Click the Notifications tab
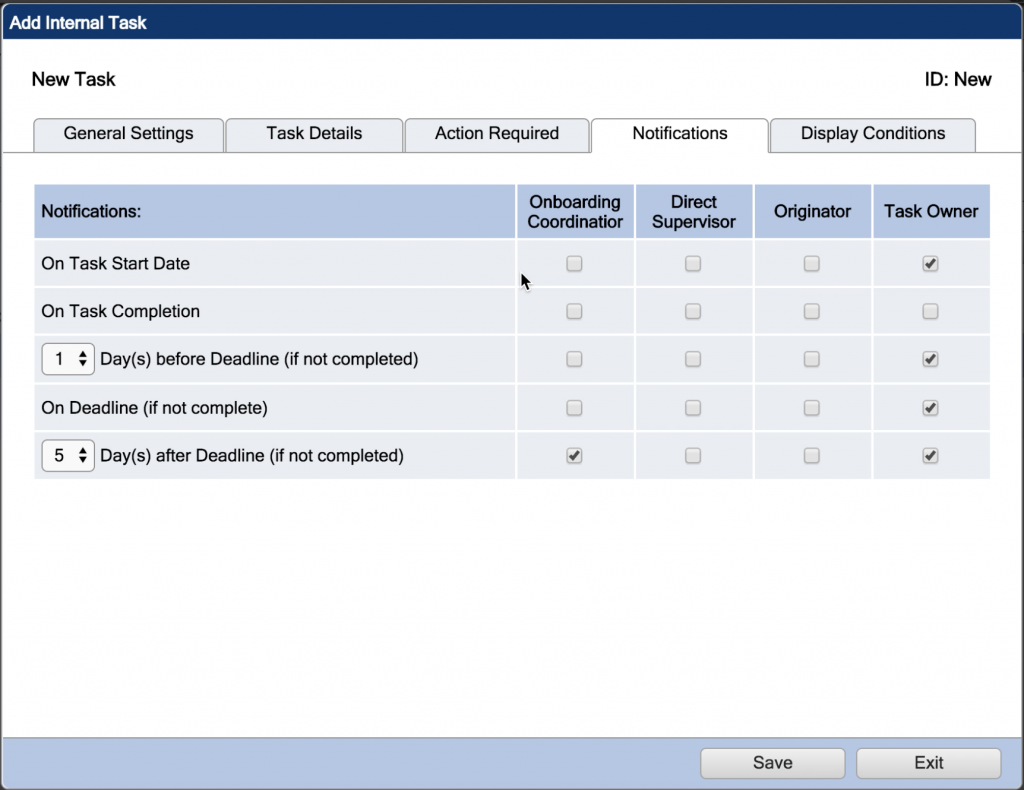1024x790 pixels. (679, 134)
